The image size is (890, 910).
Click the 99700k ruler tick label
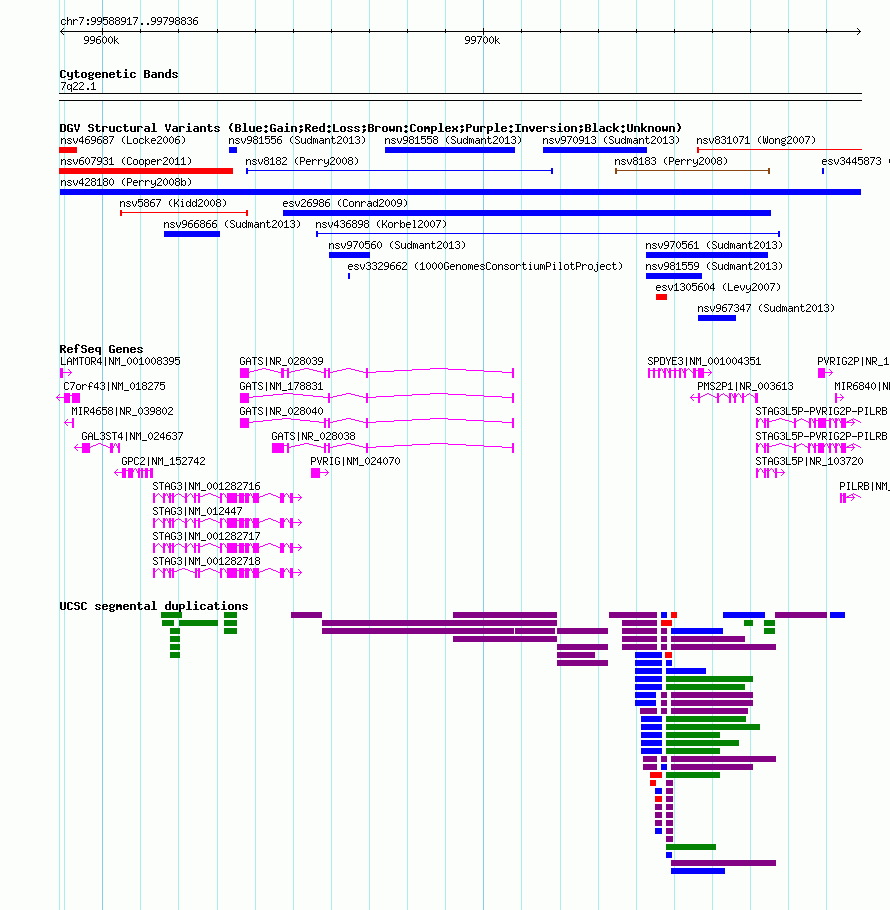click(482, 40)
